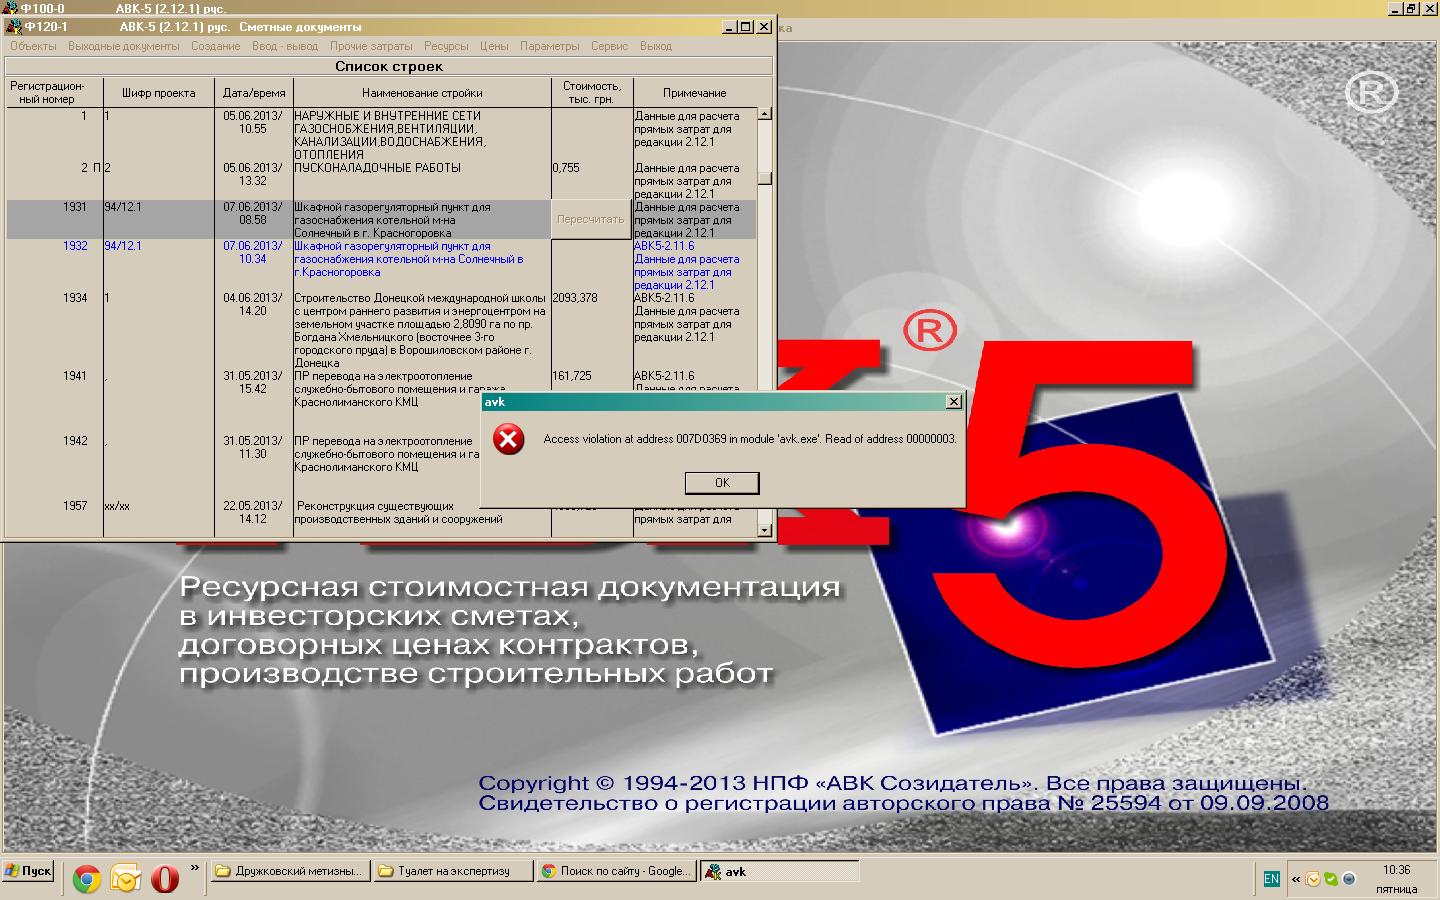Click the Пуск start button
This screenshot has height=900, width=1440.
pos(28,871)
